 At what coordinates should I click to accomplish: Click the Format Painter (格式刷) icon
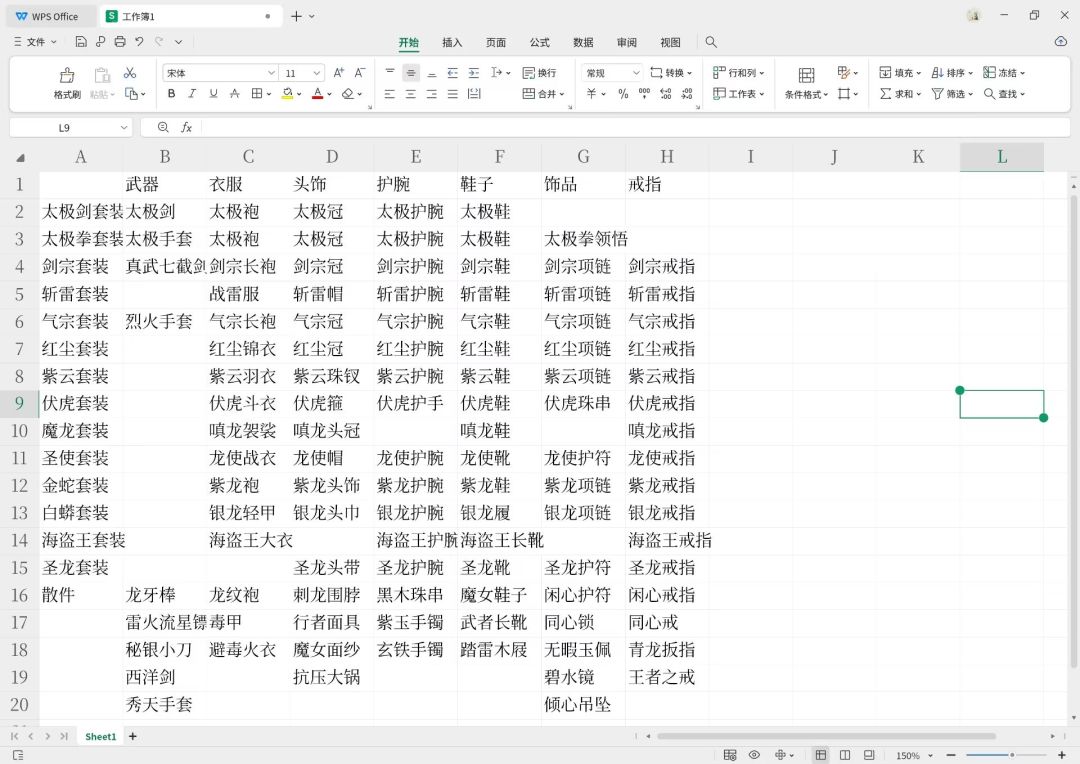pos(67,74)
